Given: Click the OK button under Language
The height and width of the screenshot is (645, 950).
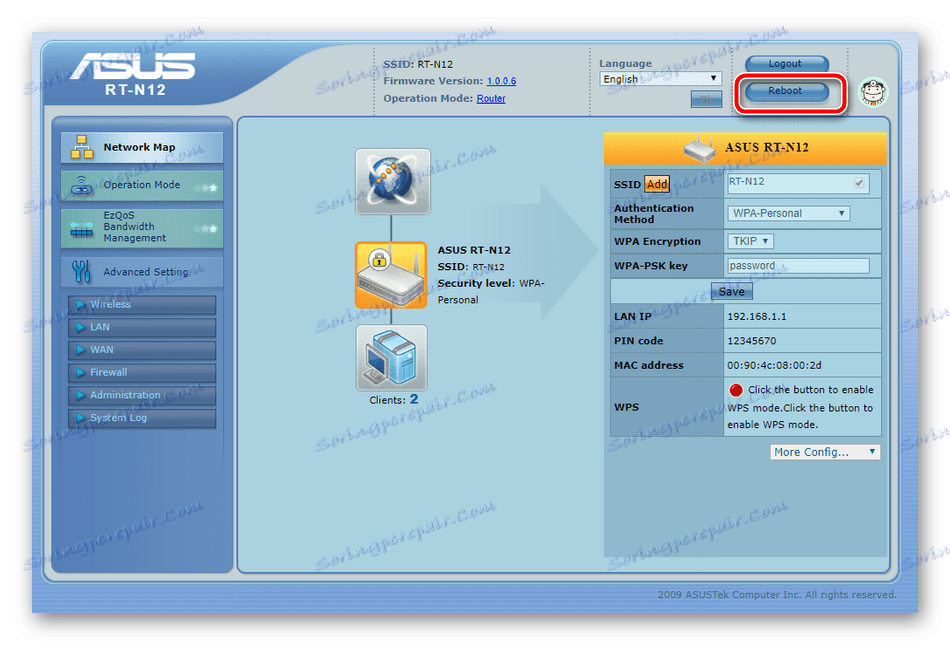Looking at the screenshot, I should [x=706, y=99].
